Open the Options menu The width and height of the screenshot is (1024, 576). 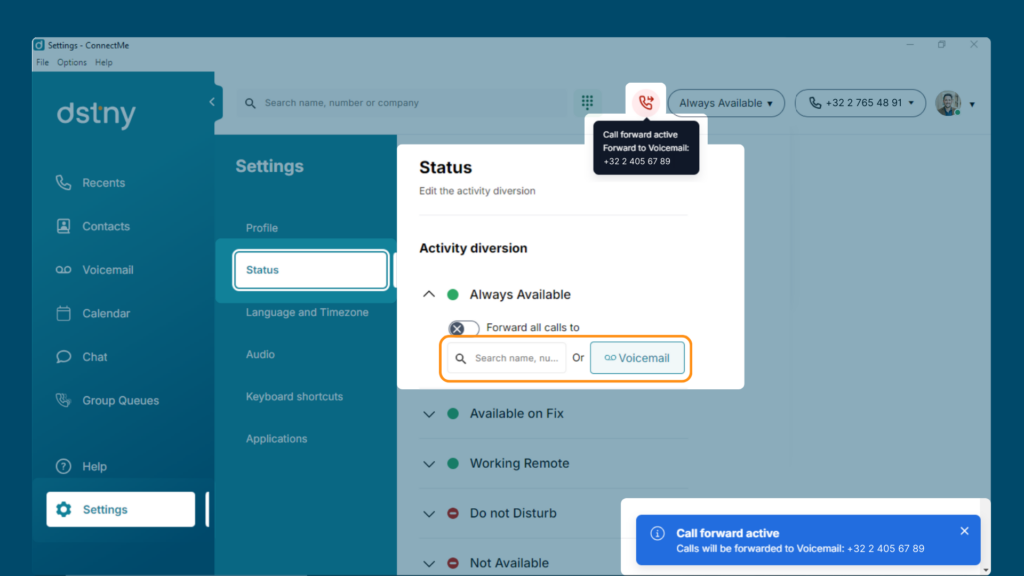click(x=72, y=63)
